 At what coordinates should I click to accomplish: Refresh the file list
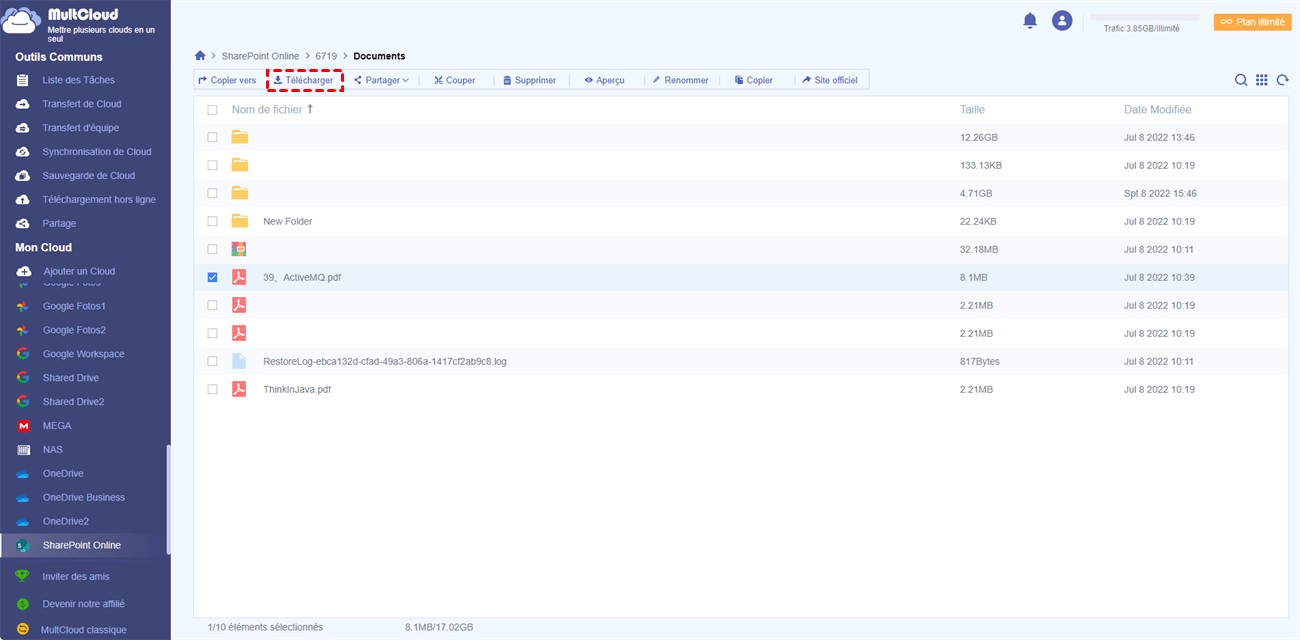(x=1282, y=80)
